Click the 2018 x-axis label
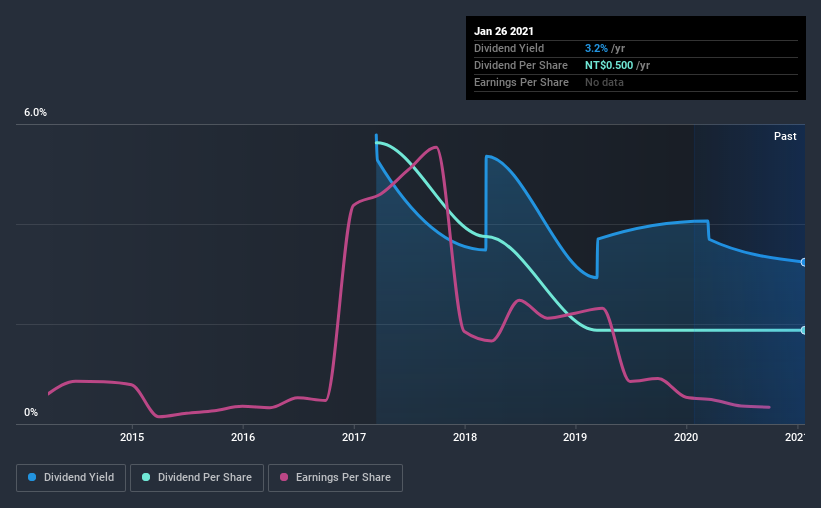 [465, 437]
